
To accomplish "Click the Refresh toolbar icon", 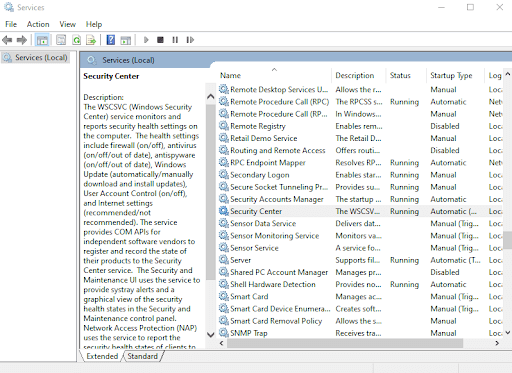I will tap(77, 40).
